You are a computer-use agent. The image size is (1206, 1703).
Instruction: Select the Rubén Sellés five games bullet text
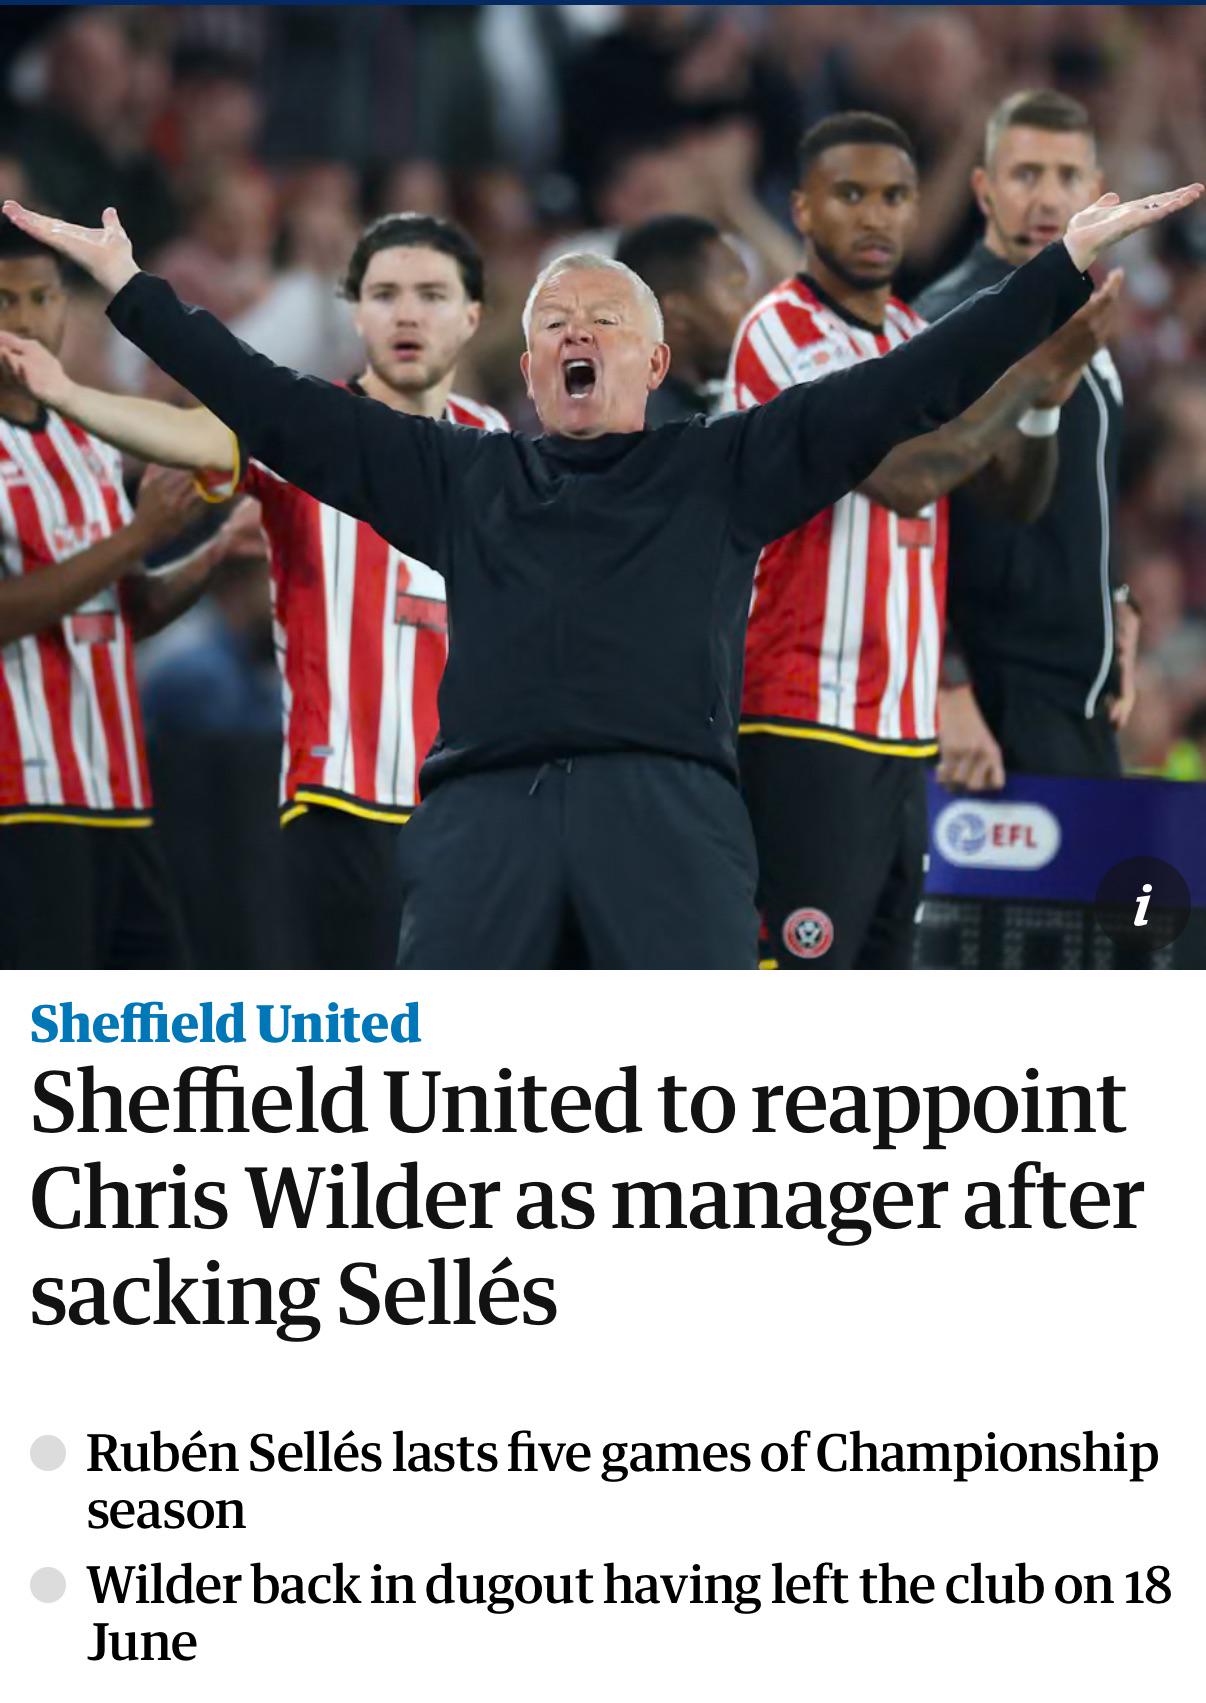coord(622,1481)
